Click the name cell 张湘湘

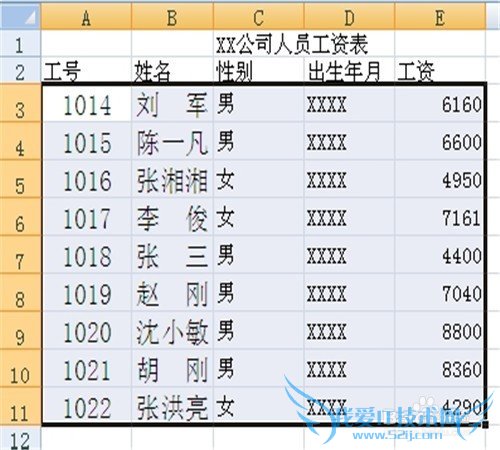(x=172, y=179)
